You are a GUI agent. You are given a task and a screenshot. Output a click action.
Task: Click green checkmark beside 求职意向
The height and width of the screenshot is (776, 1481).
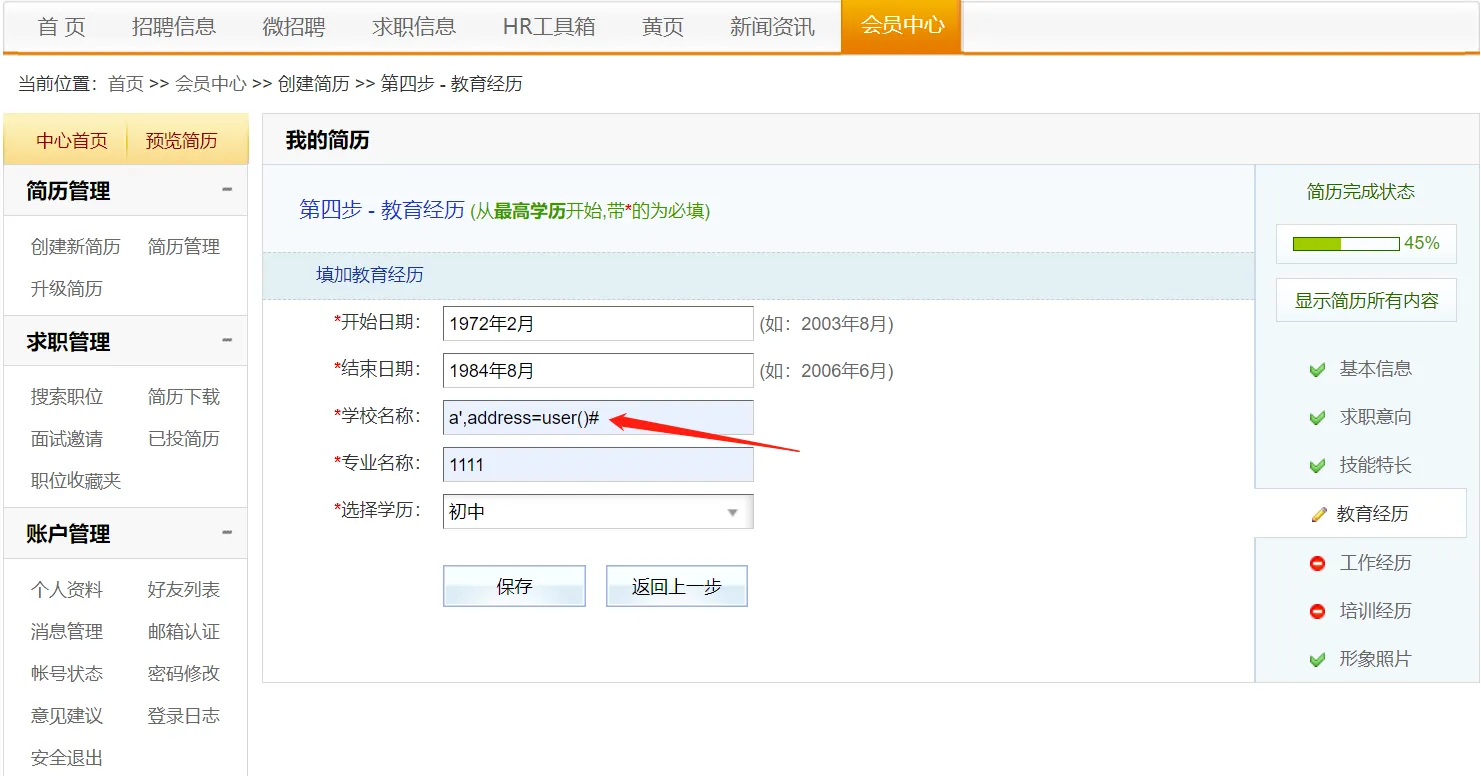click(x=1317, y=418)
